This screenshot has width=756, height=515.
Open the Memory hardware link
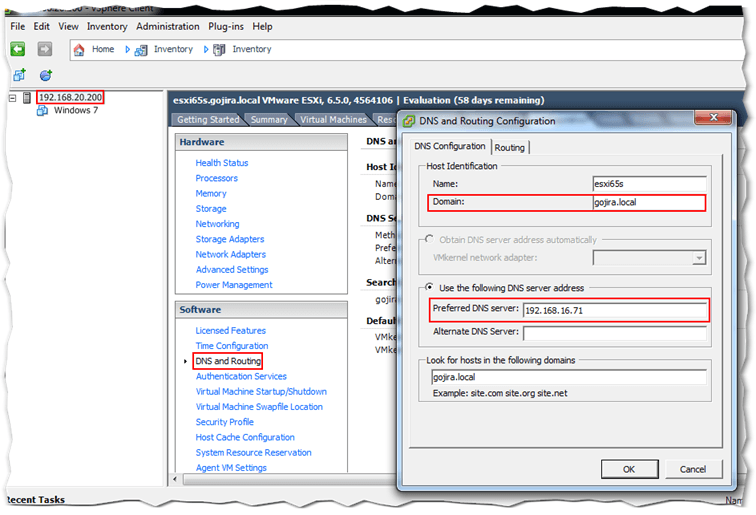[211, 193]
